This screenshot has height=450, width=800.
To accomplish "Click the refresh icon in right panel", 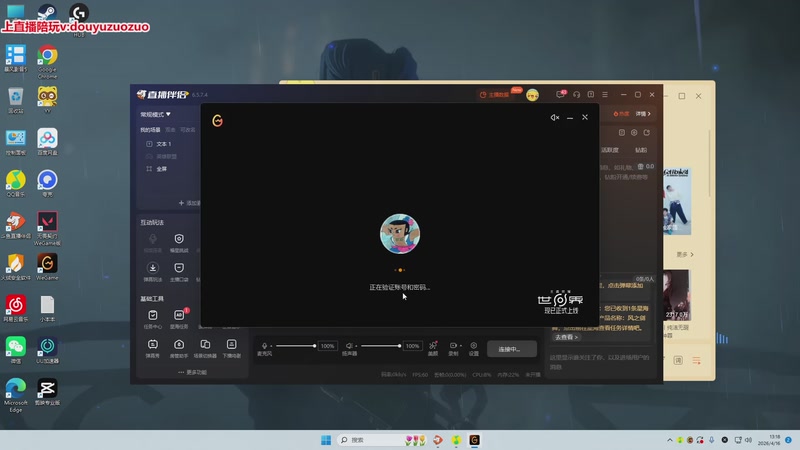I will [x=646, y=133].
